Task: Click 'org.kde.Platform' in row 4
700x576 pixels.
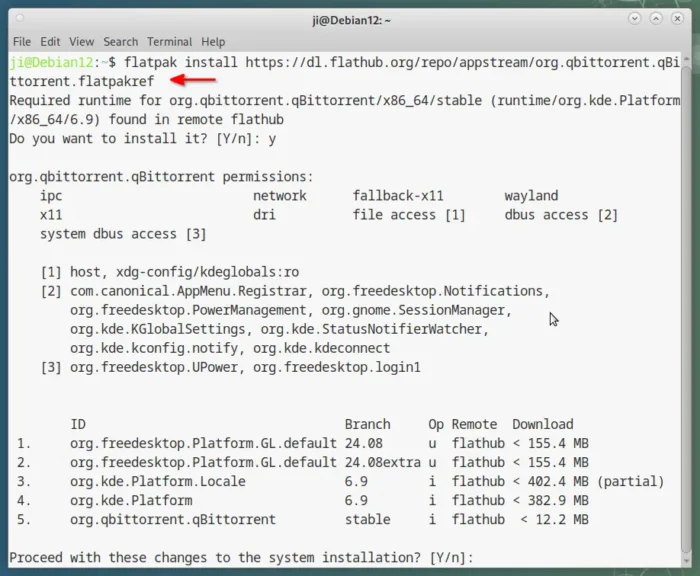Action: (131, 501)
